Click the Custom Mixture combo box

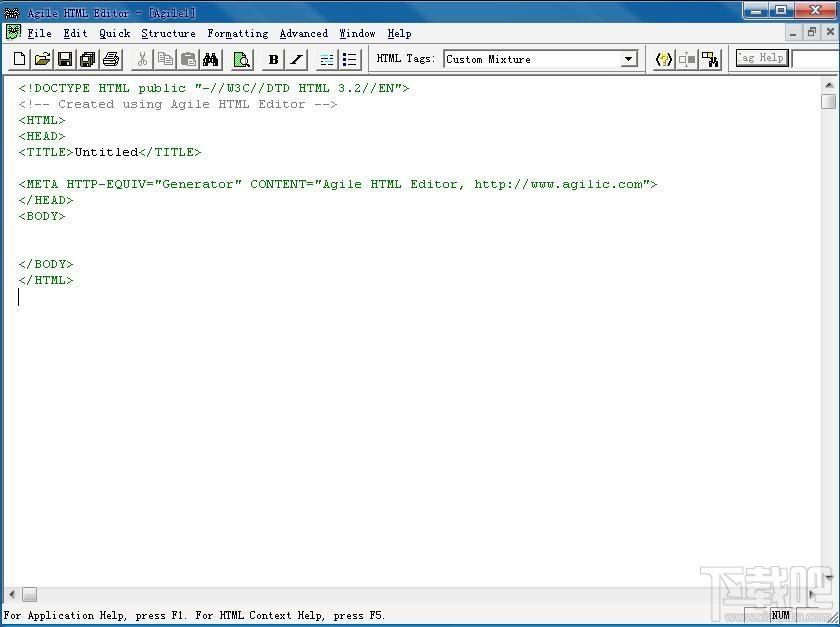541,59
